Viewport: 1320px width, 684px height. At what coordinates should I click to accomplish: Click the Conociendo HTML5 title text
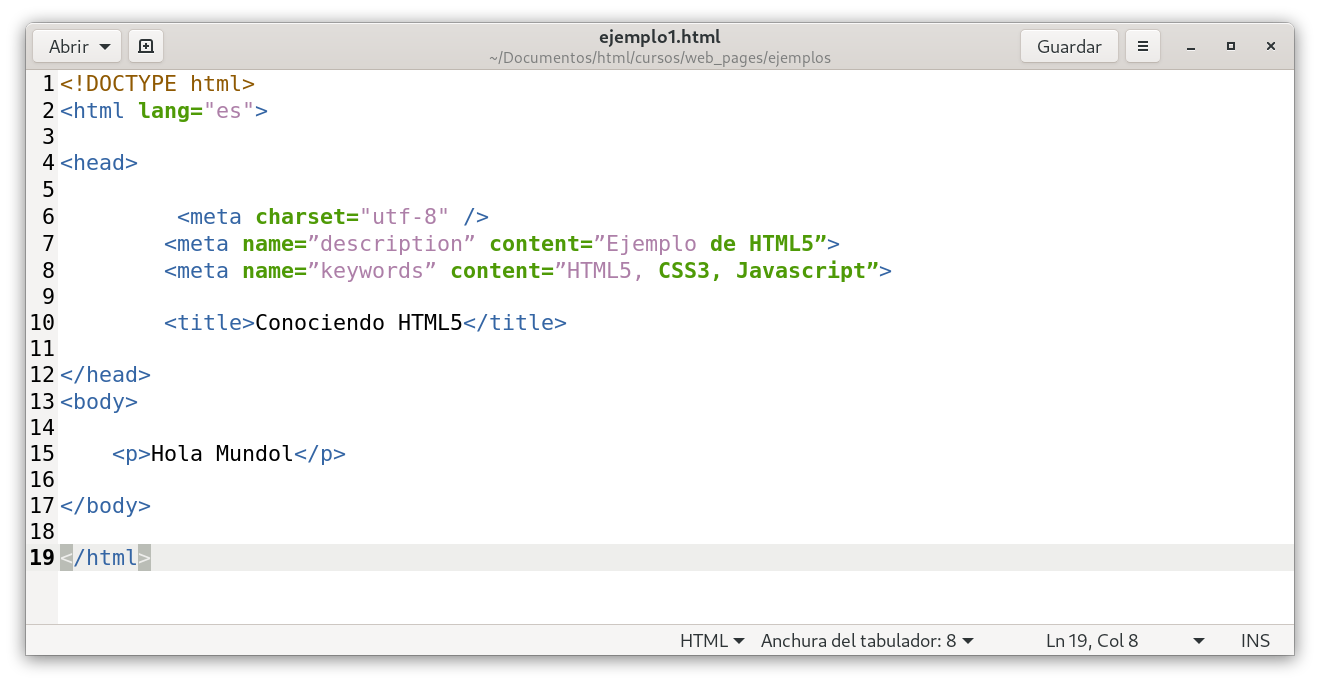[358, 323]
